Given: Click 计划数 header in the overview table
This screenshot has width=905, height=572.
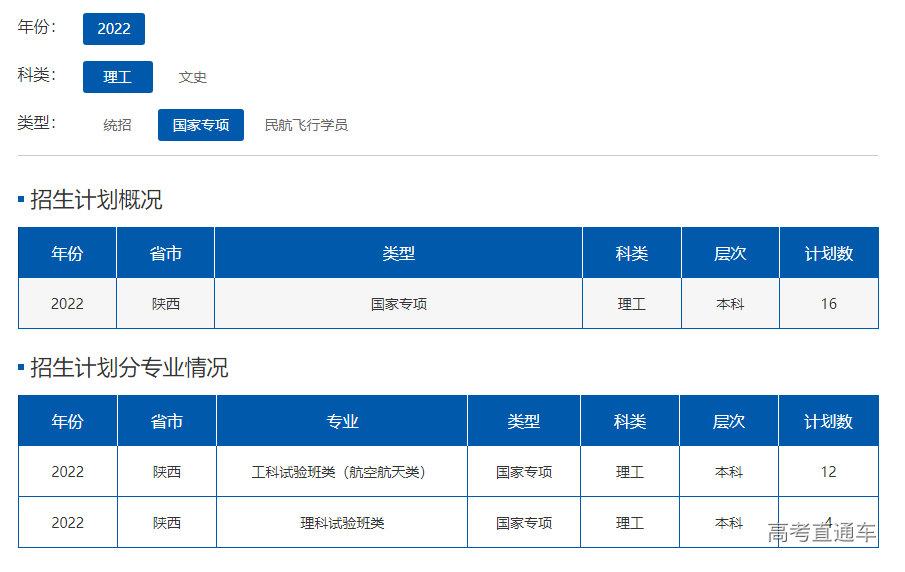Looking at the screenshot, I should 829,253.
